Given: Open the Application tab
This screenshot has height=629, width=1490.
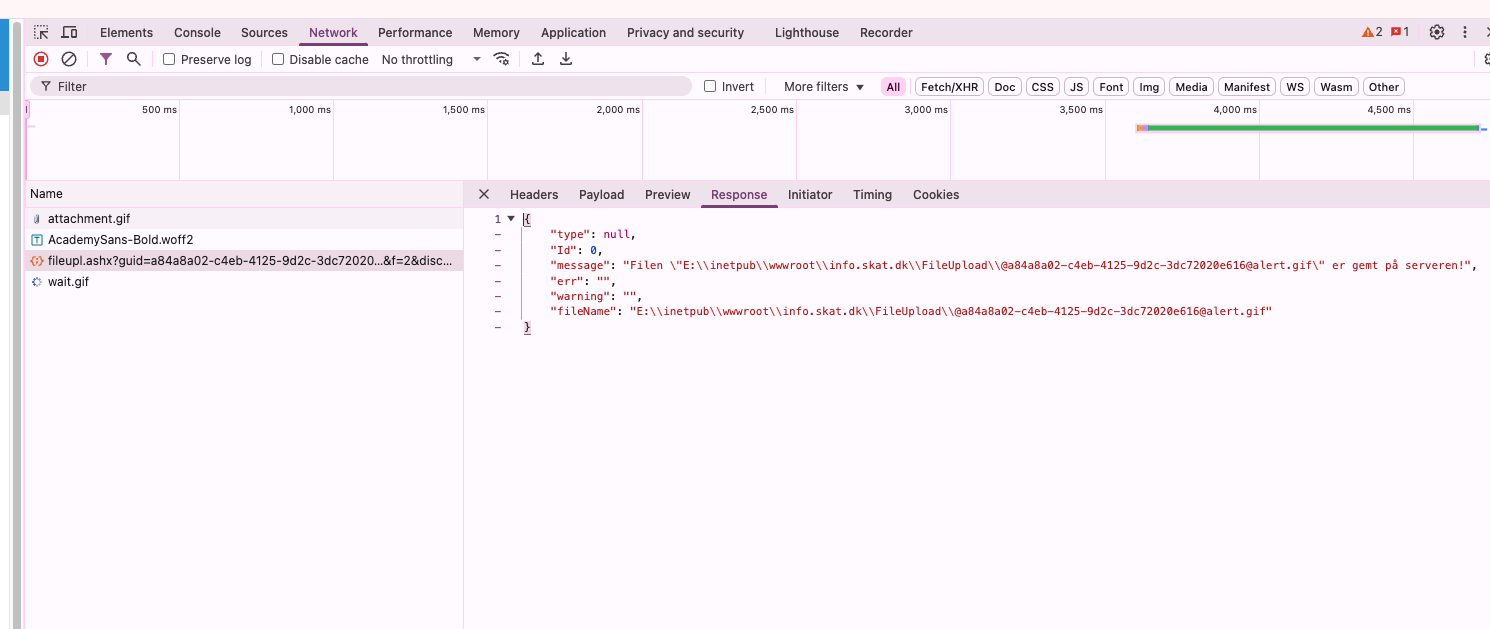Looking at the screenshot, I should pyautogui.click(x=573, y=32).
